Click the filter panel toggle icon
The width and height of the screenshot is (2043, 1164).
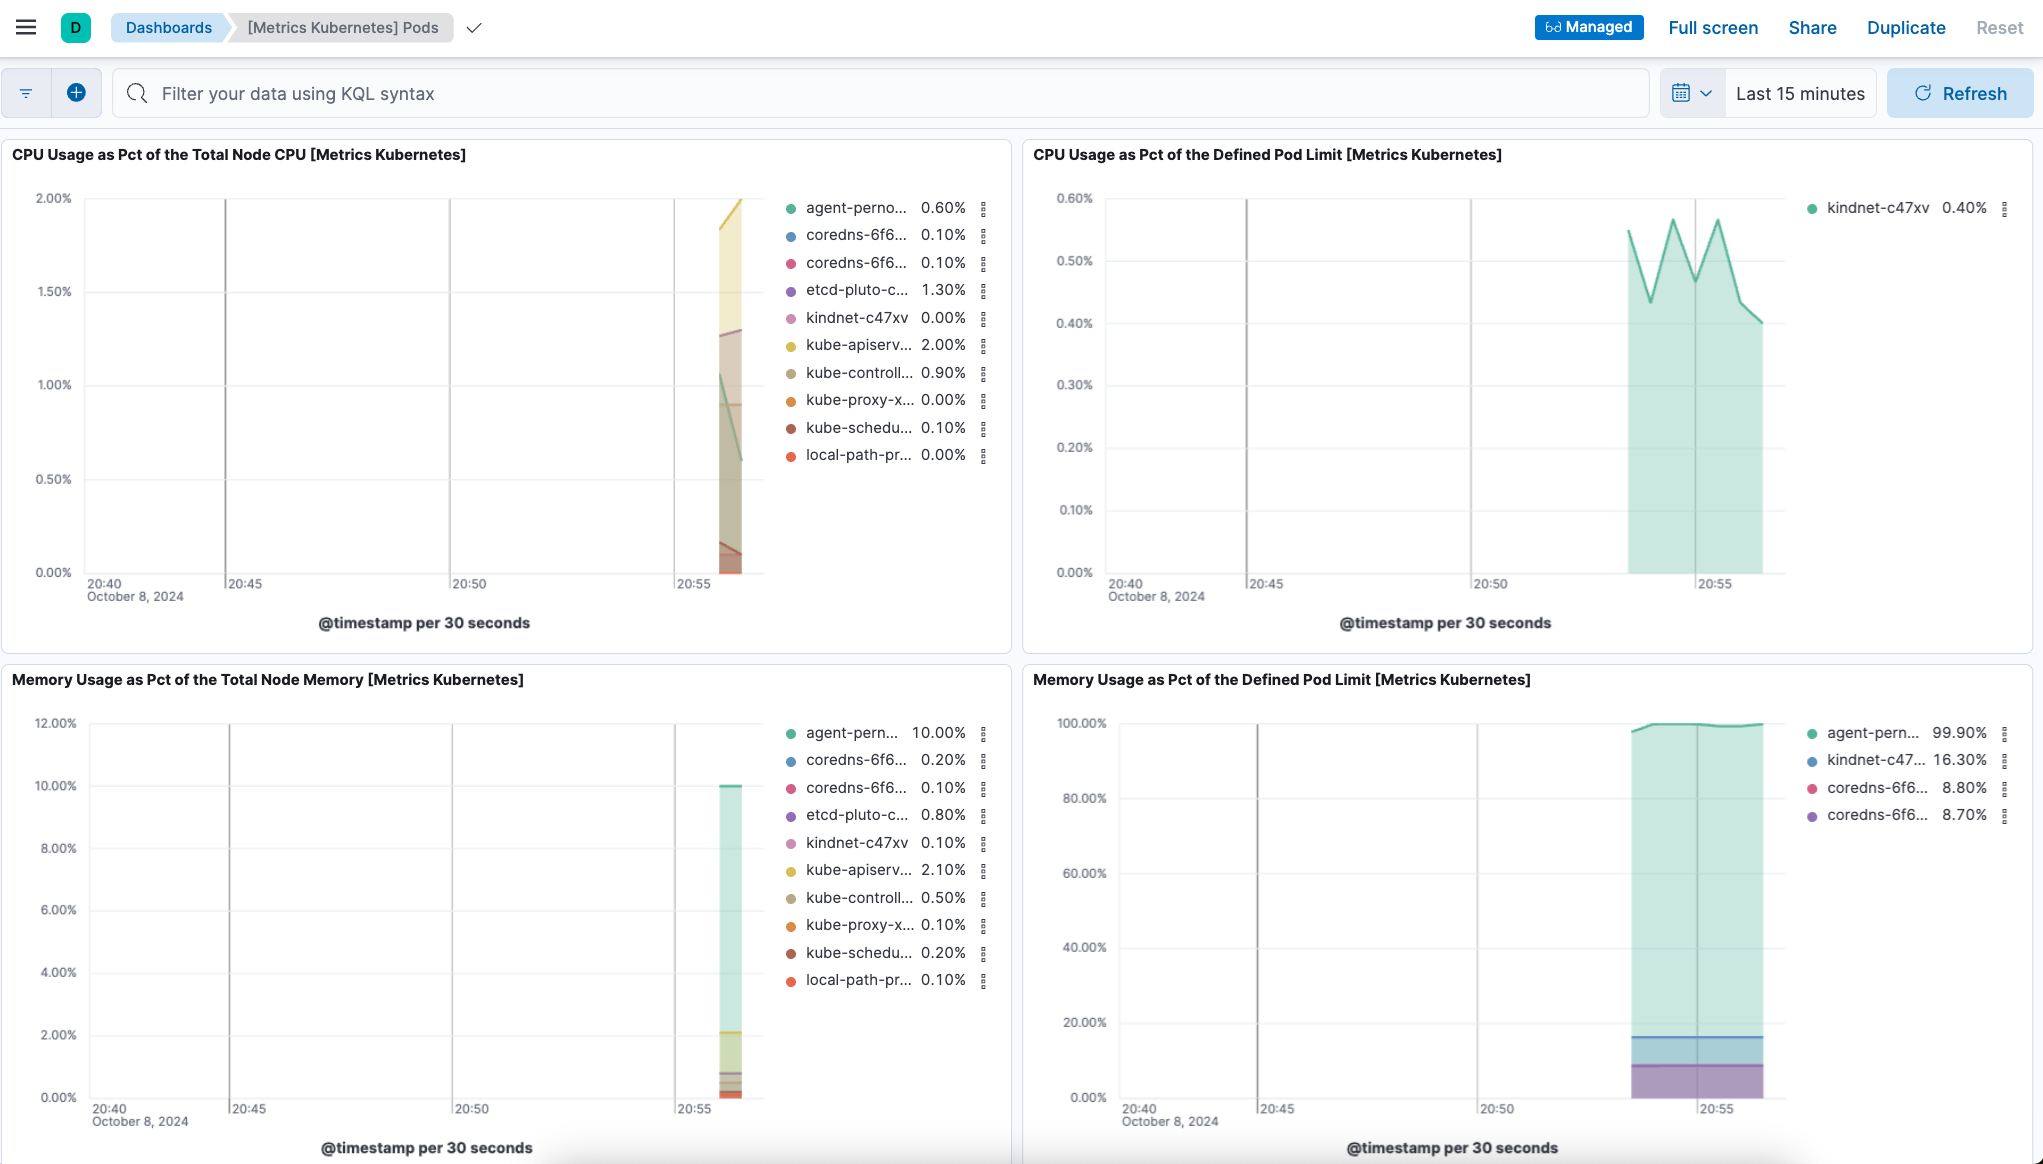point(27,94)
